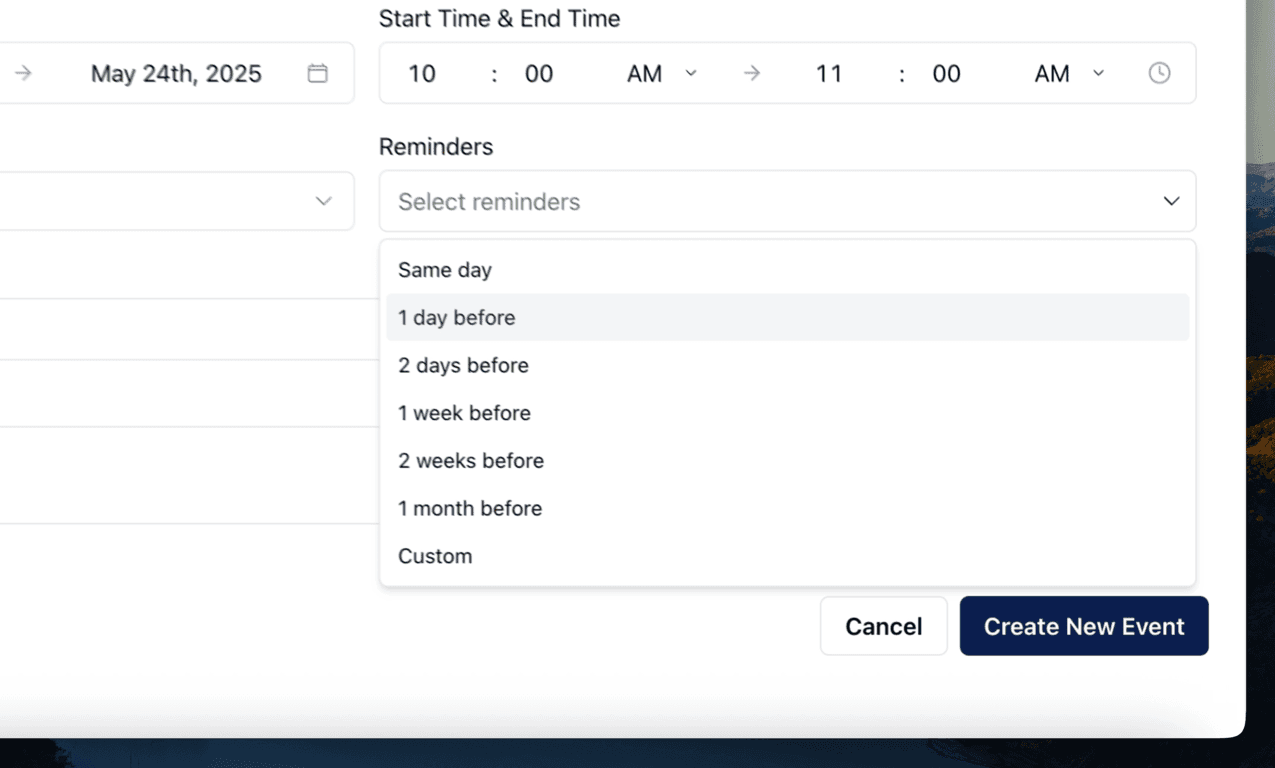Viewport: 1275px width, 768px height.
Task: Open the end time AM/PM dropdown
Action: pos(1069,73)
